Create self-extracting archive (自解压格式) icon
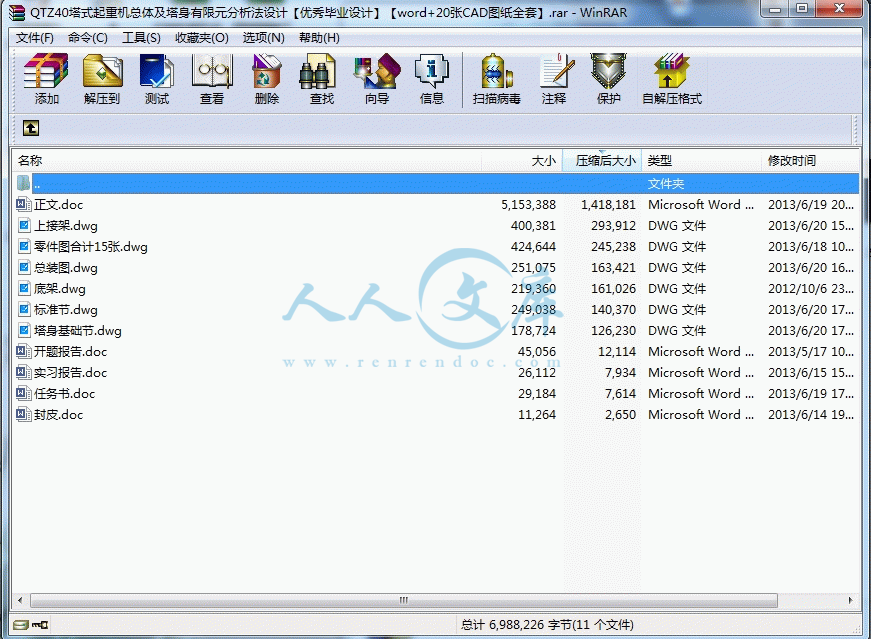 point(672,71)
